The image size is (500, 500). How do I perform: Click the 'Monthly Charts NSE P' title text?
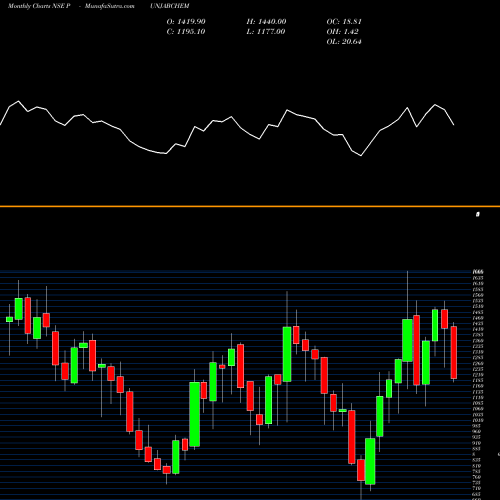tap(39, 6)
